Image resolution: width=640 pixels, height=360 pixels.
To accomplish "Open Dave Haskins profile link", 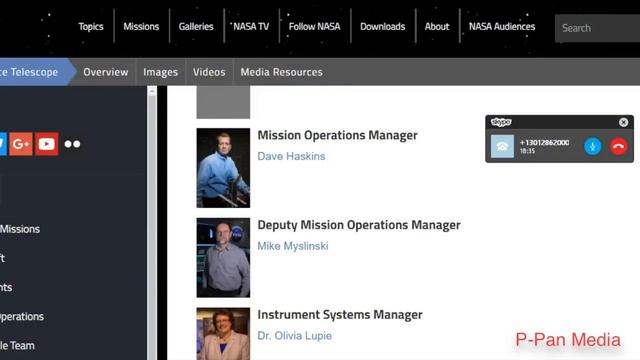I will (x=291, y=156).
